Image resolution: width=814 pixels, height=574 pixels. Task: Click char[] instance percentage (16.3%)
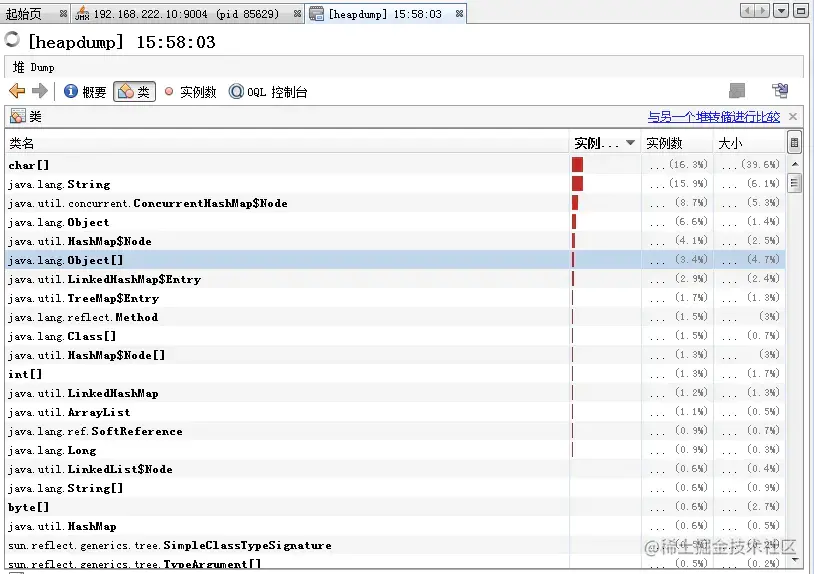click(x=688, y=165)
